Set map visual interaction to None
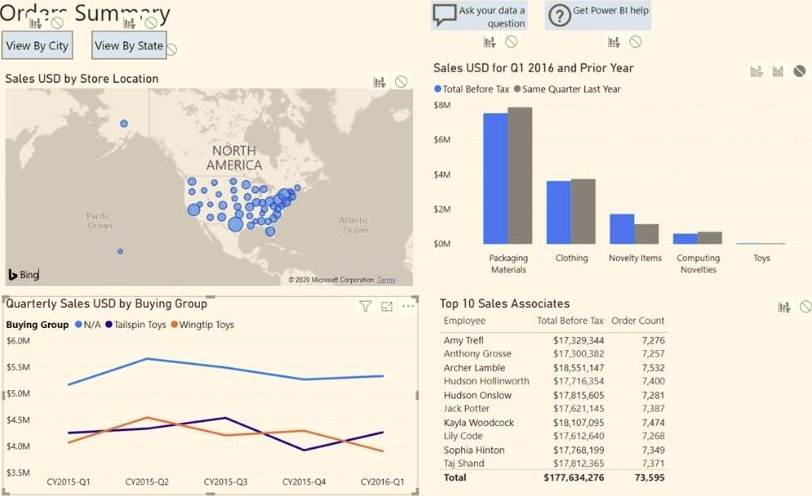The image size is (812, 496). 401,82
